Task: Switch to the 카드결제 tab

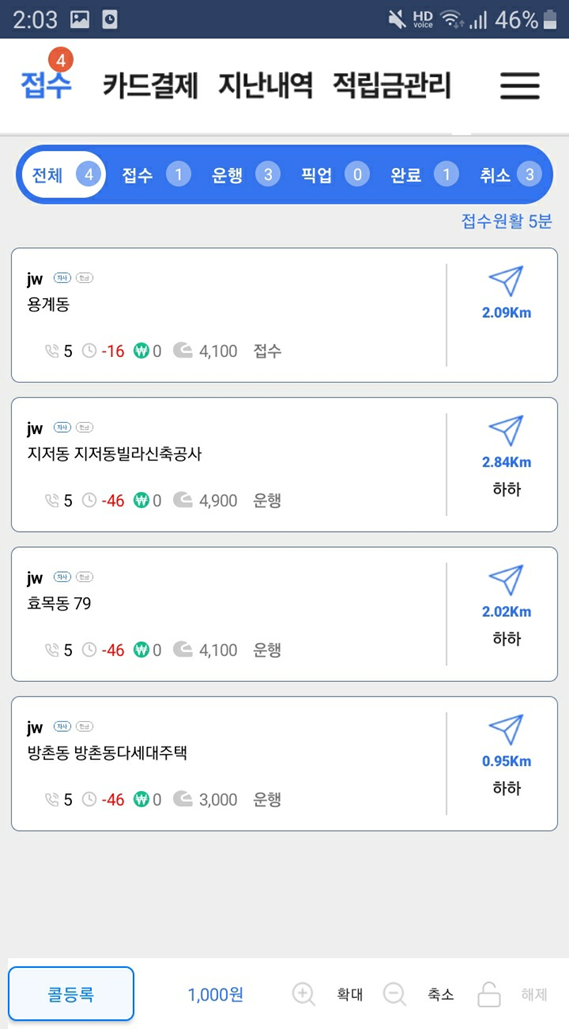Action: point(150,86)
